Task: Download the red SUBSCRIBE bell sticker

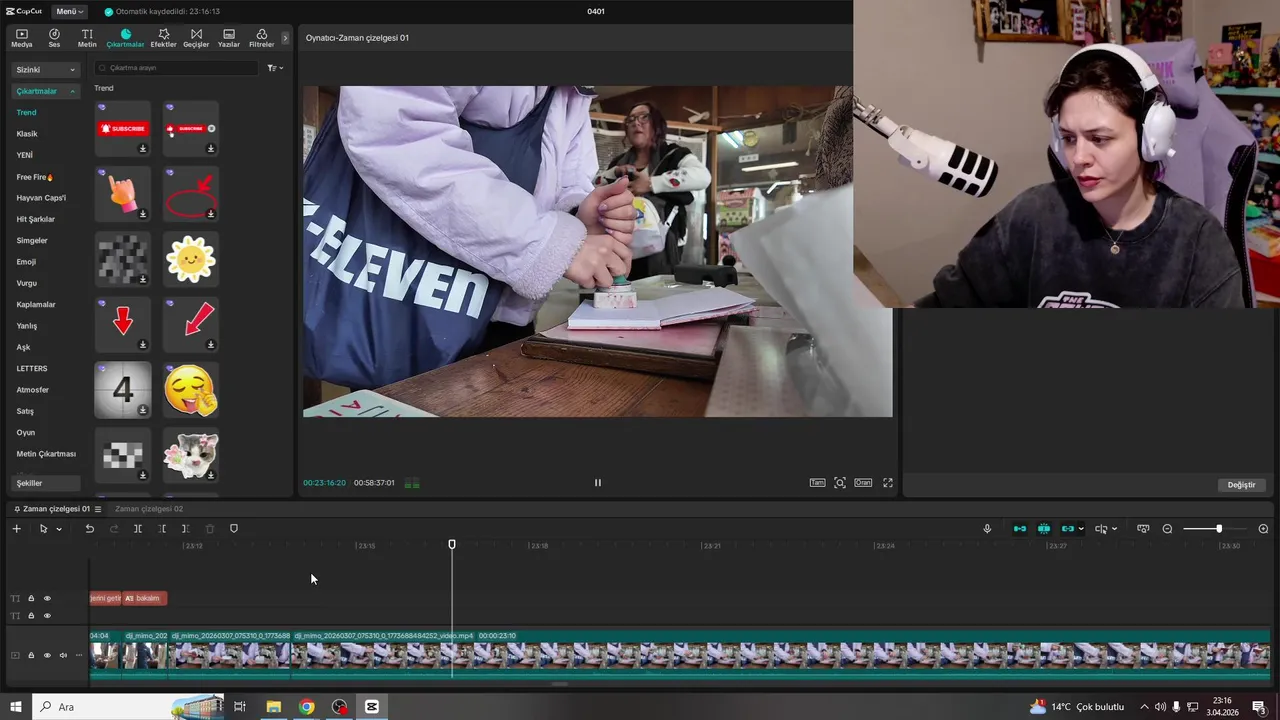Action: (x=143, y=149)
